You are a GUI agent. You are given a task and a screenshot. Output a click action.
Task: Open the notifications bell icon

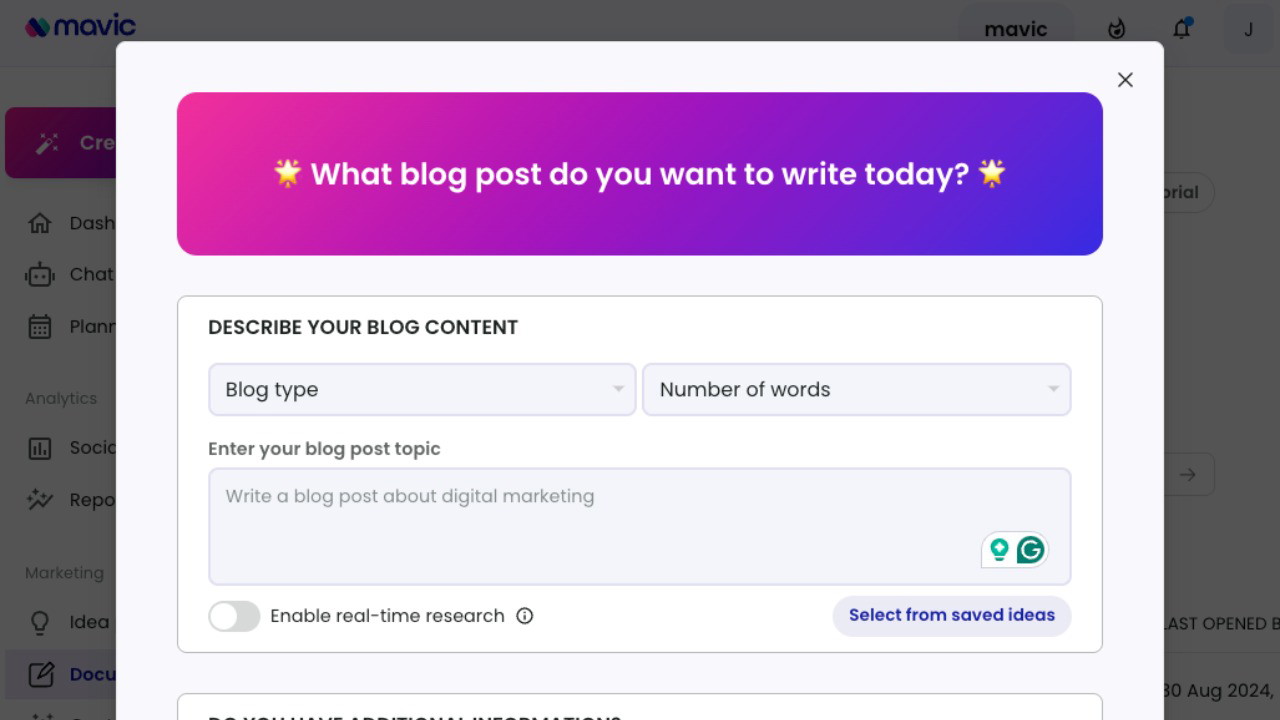[x=1182, y=29]
